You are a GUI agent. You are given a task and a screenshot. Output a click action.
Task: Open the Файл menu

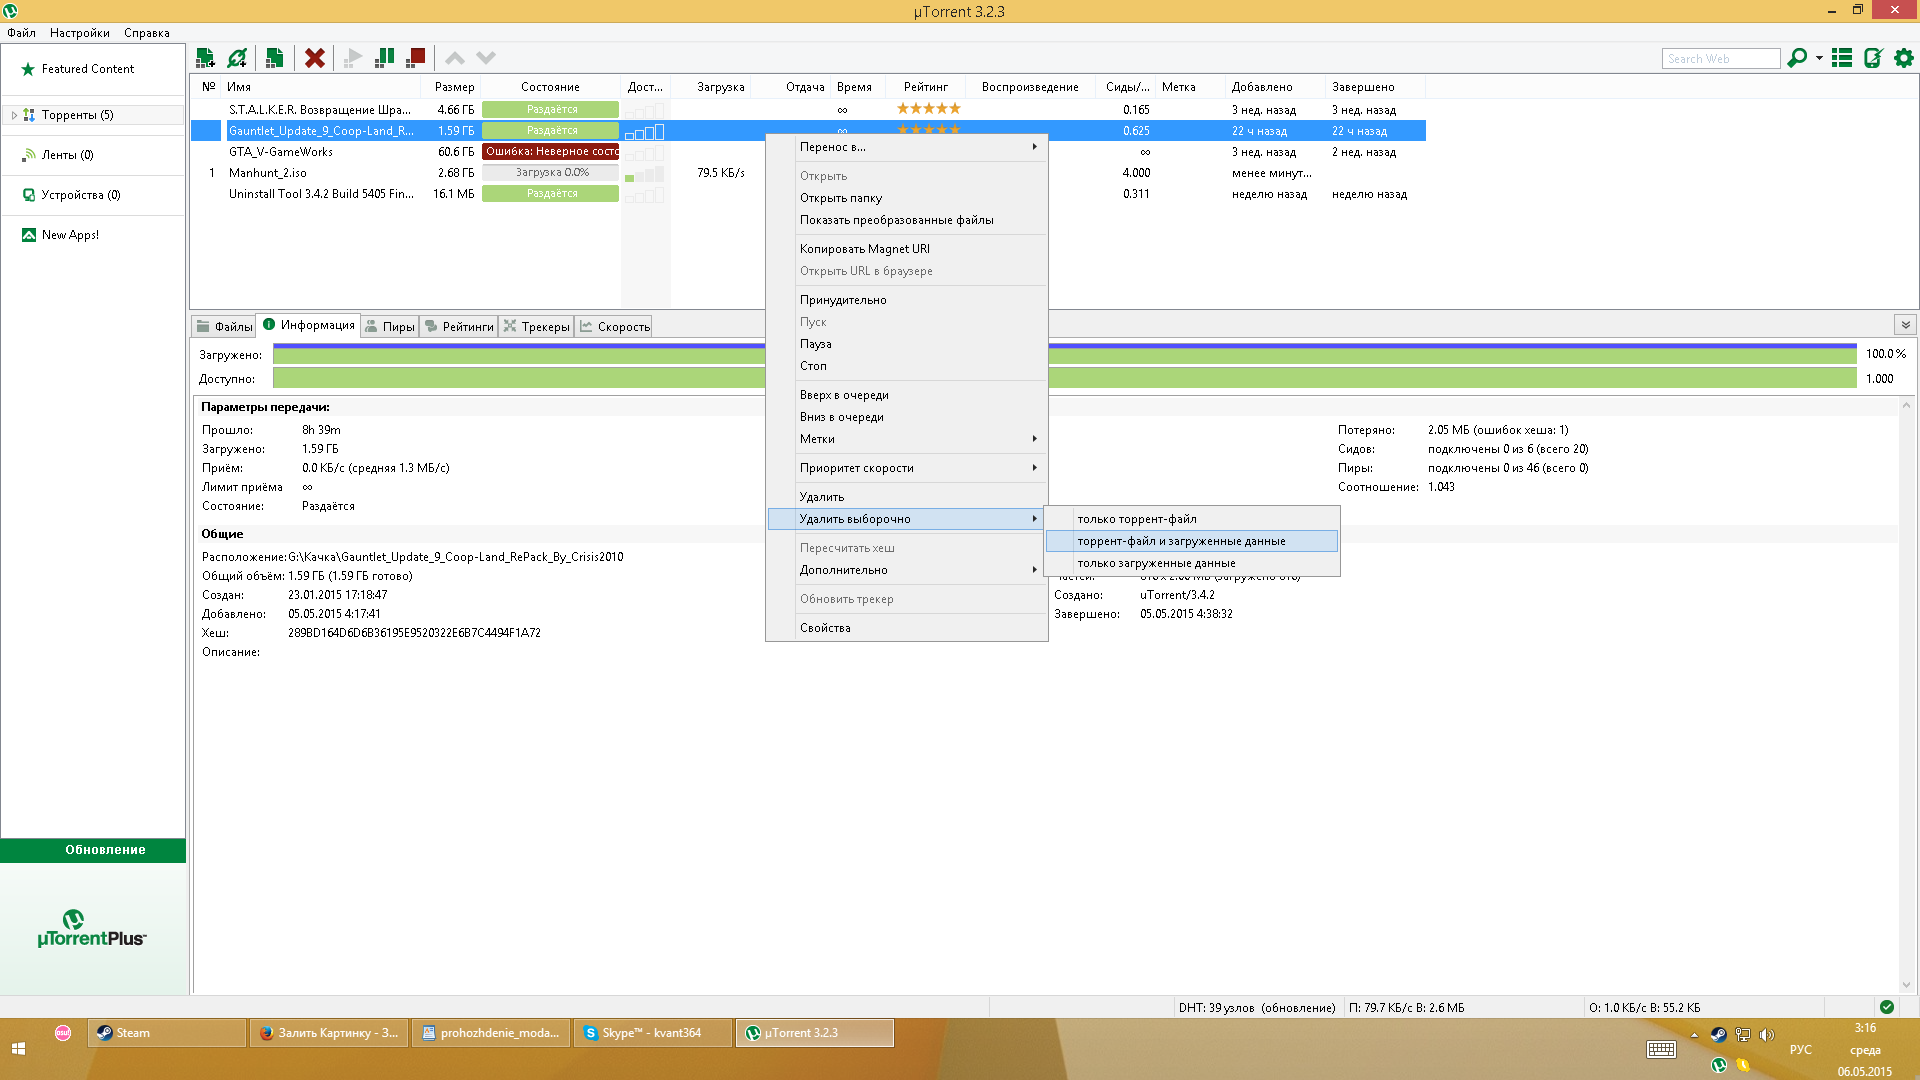(21, 33)
